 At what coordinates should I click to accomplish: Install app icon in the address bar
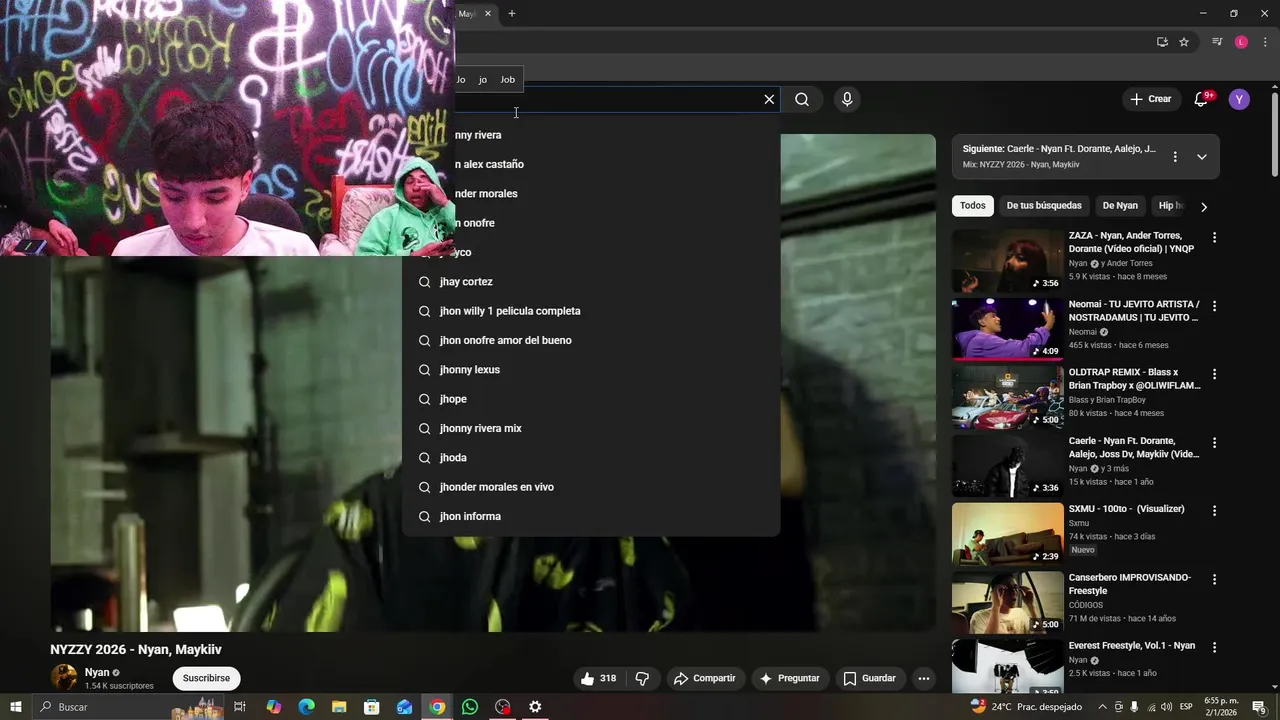1162,42
